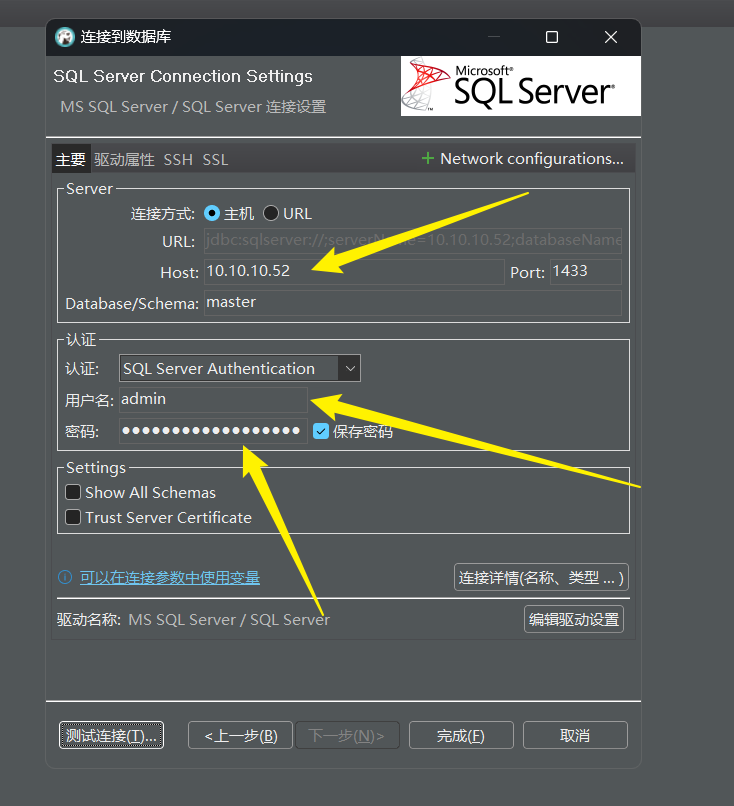The width and height of the screenshot is (734, 806).
Task: Uncheck the 保存密码 checkbox
Action: click(x=321, y=431)
